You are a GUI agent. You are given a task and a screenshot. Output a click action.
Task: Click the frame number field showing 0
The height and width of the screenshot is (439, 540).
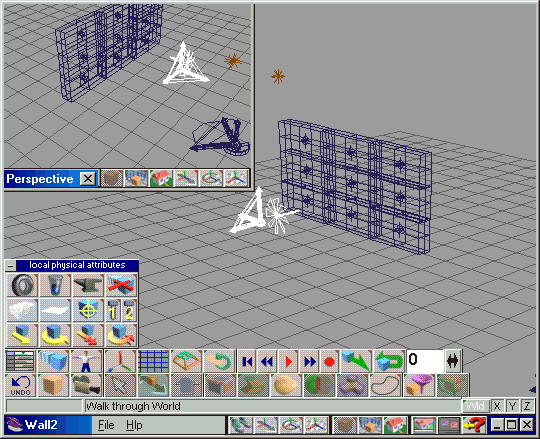pyautogui.click(x=425, y=361)
